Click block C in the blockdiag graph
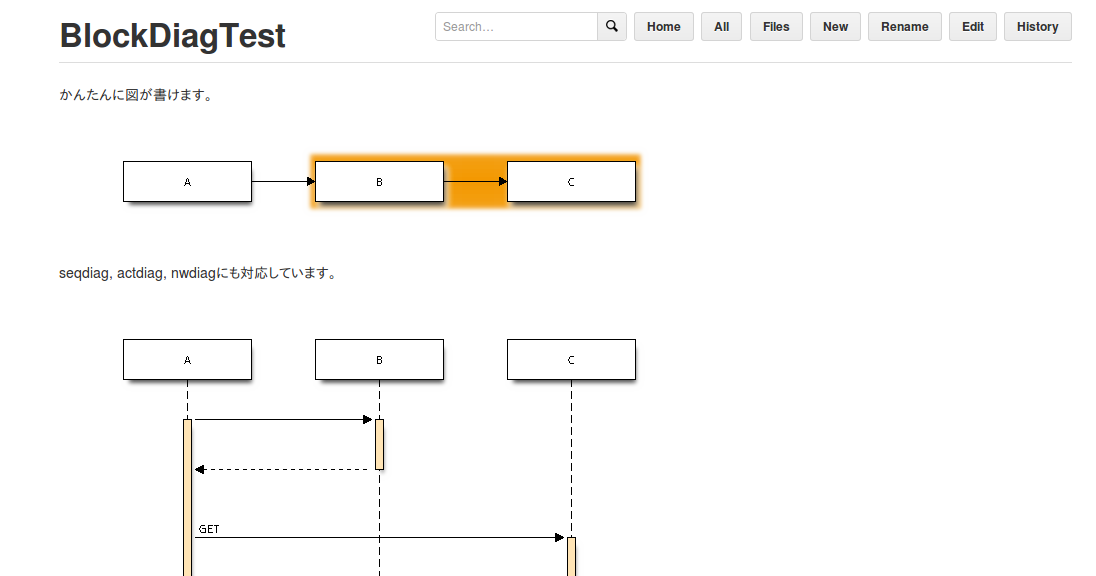1096x576 pixels. click(571, 181)
